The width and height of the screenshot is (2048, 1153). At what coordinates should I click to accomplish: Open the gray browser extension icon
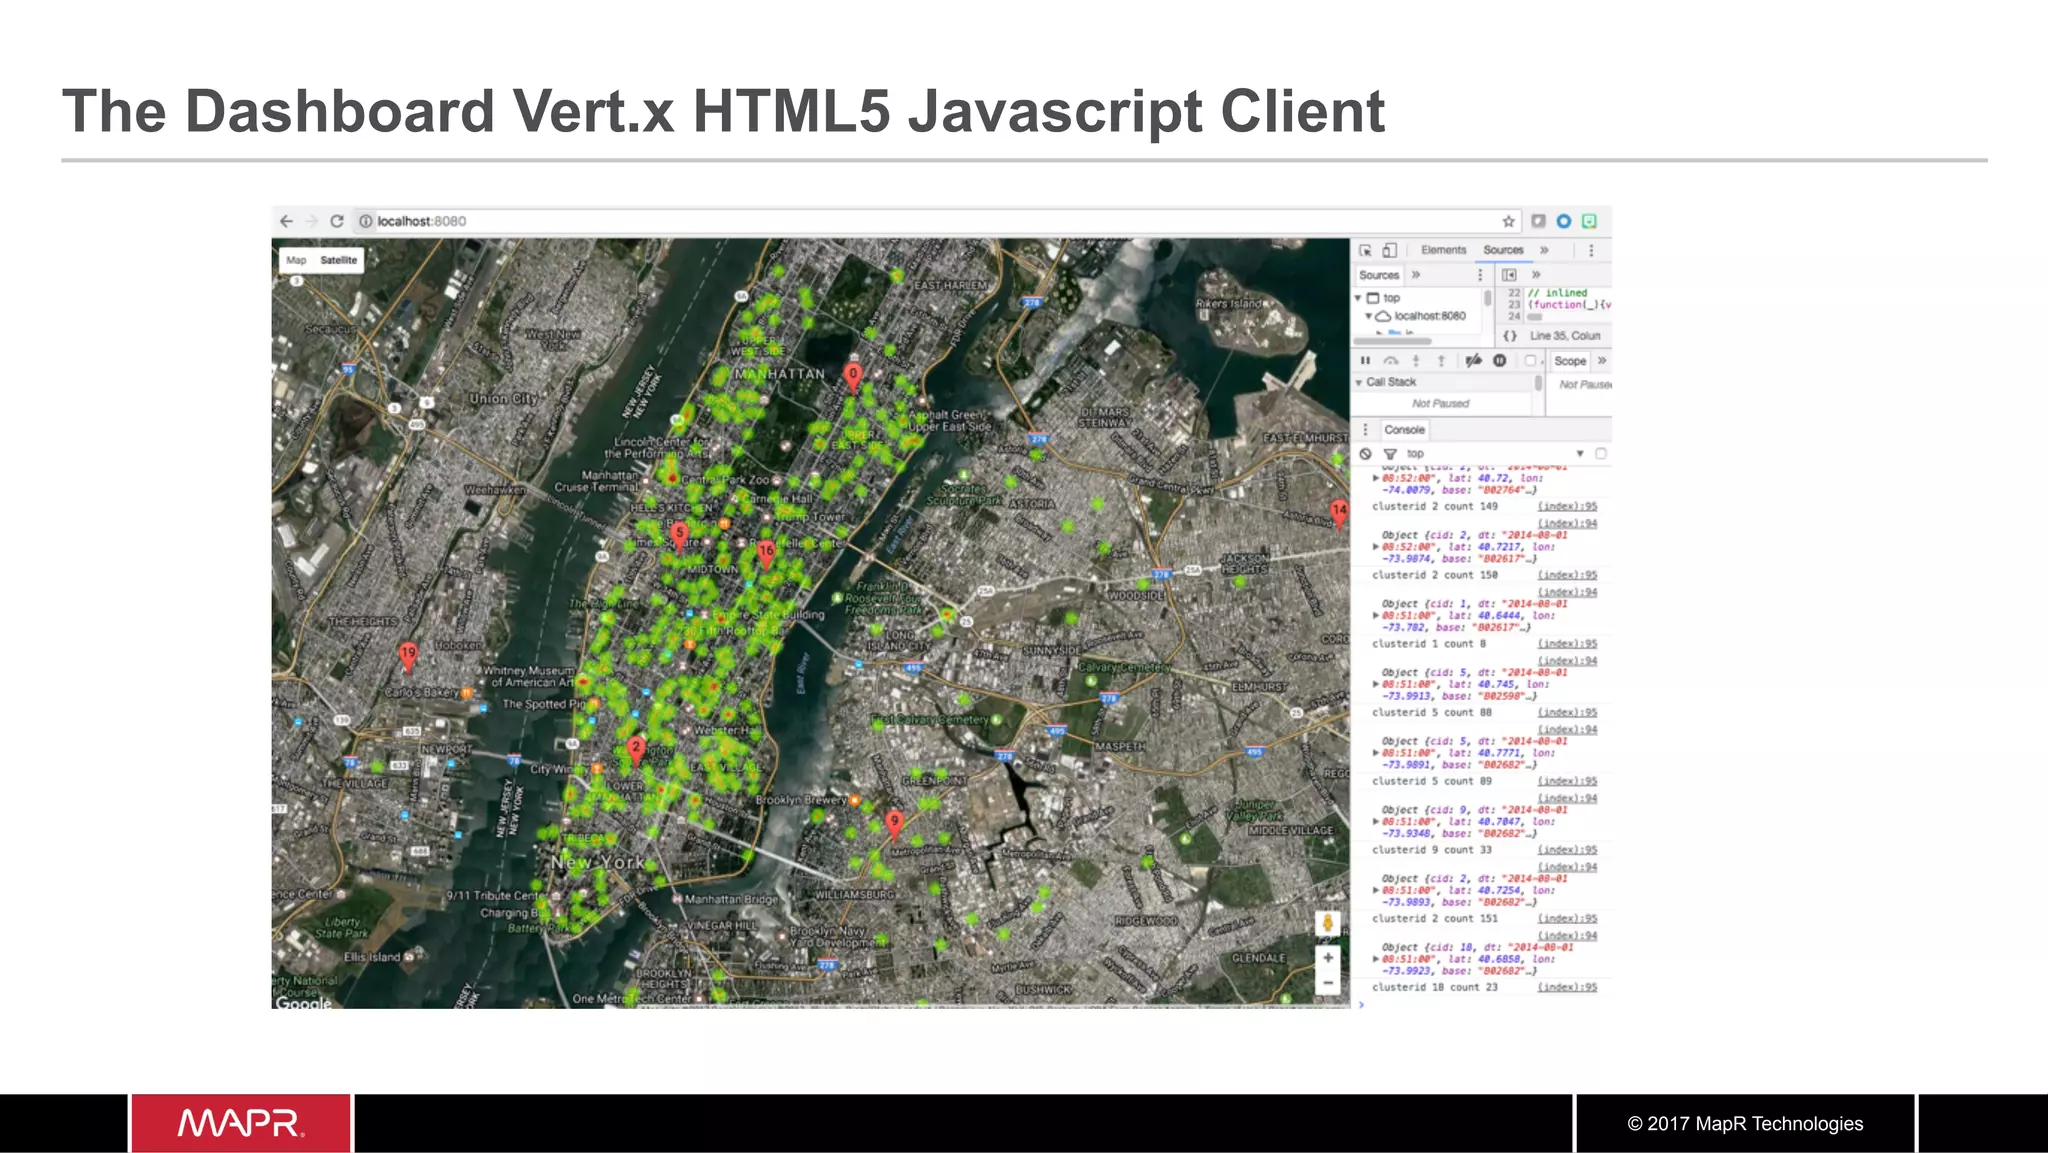(1539, 221)
